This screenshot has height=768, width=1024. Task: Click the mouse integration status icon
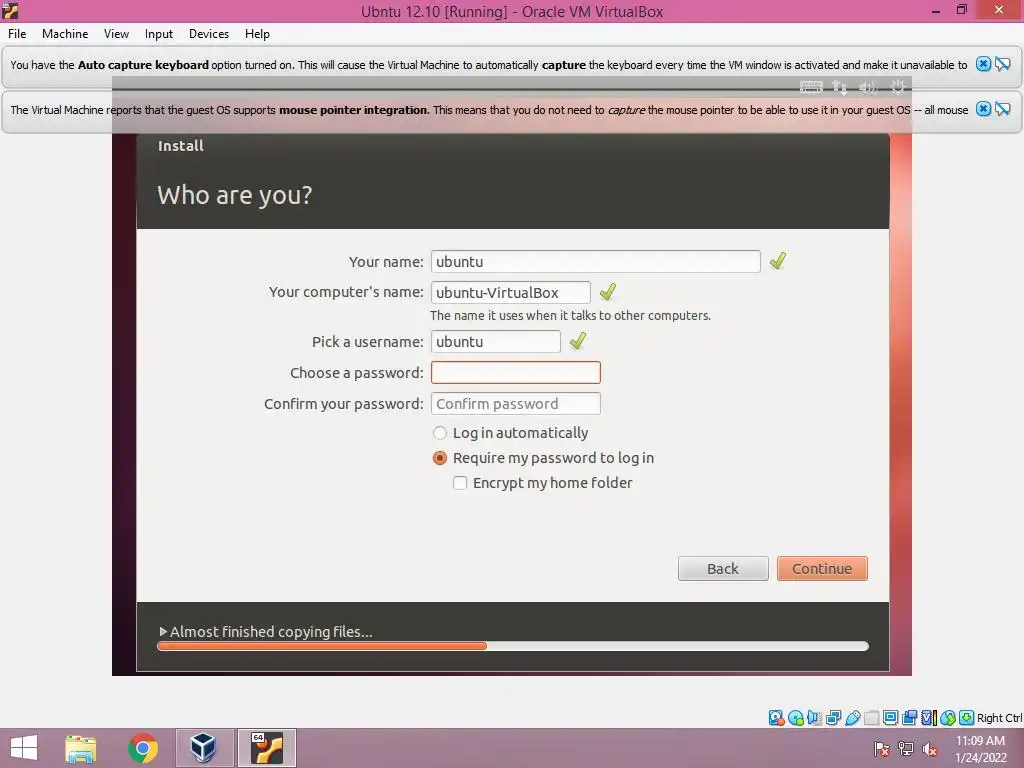[948, 718]
